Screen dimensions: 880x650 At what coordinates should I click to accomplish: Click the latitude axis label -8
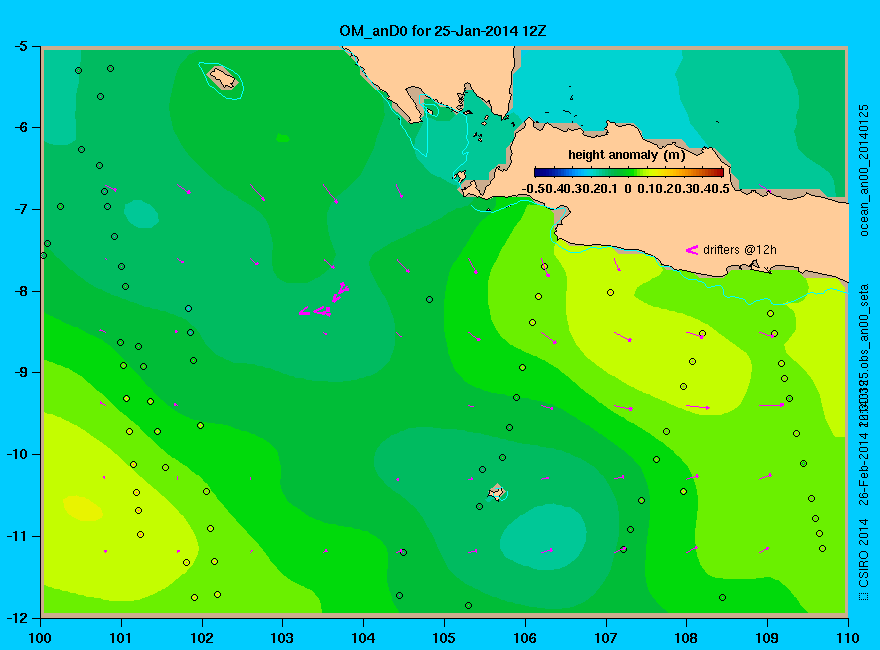point(20,291)
